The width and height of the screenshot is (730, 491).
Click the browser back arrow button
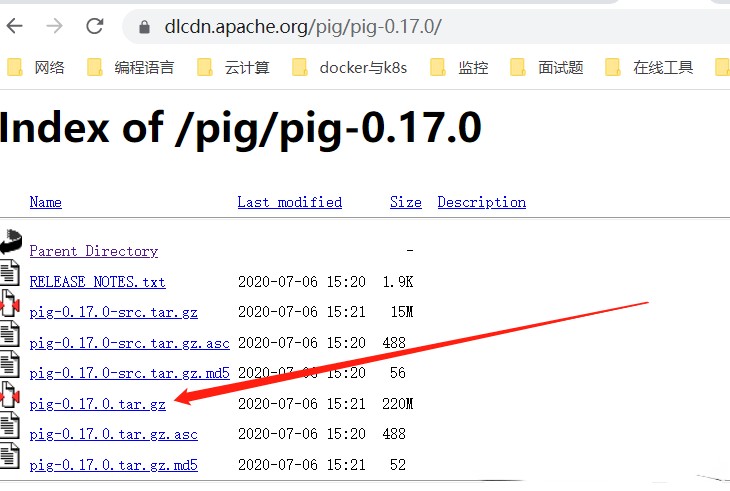tap(18, 26)
